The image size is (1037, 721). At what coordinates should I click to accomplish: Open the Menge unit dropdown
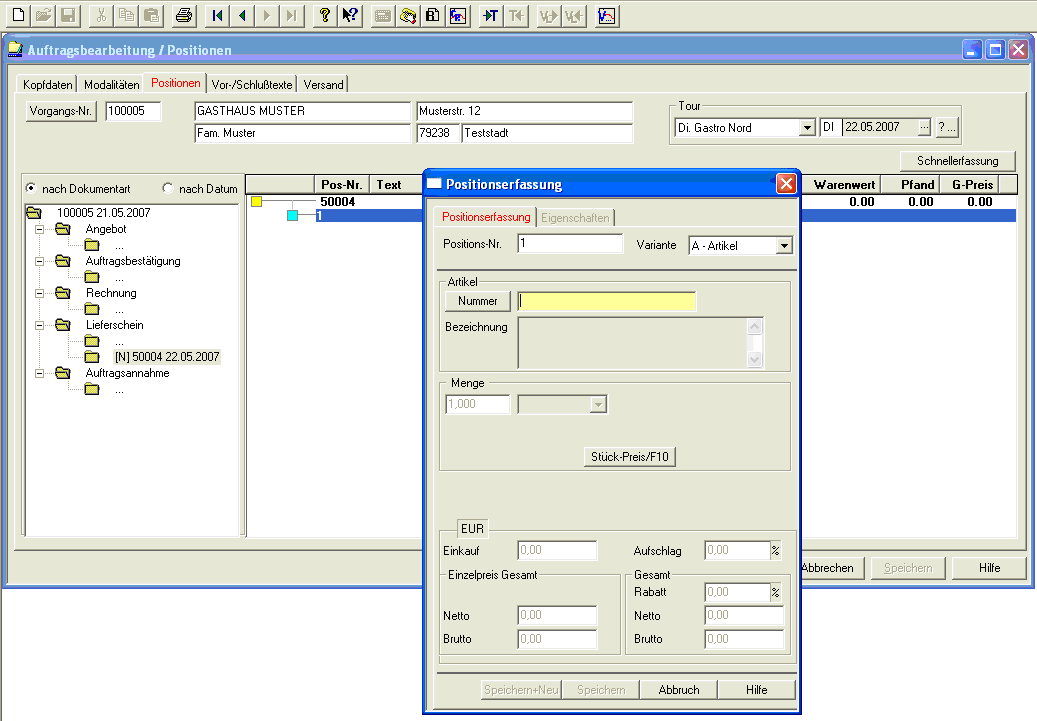click(598, 404)
